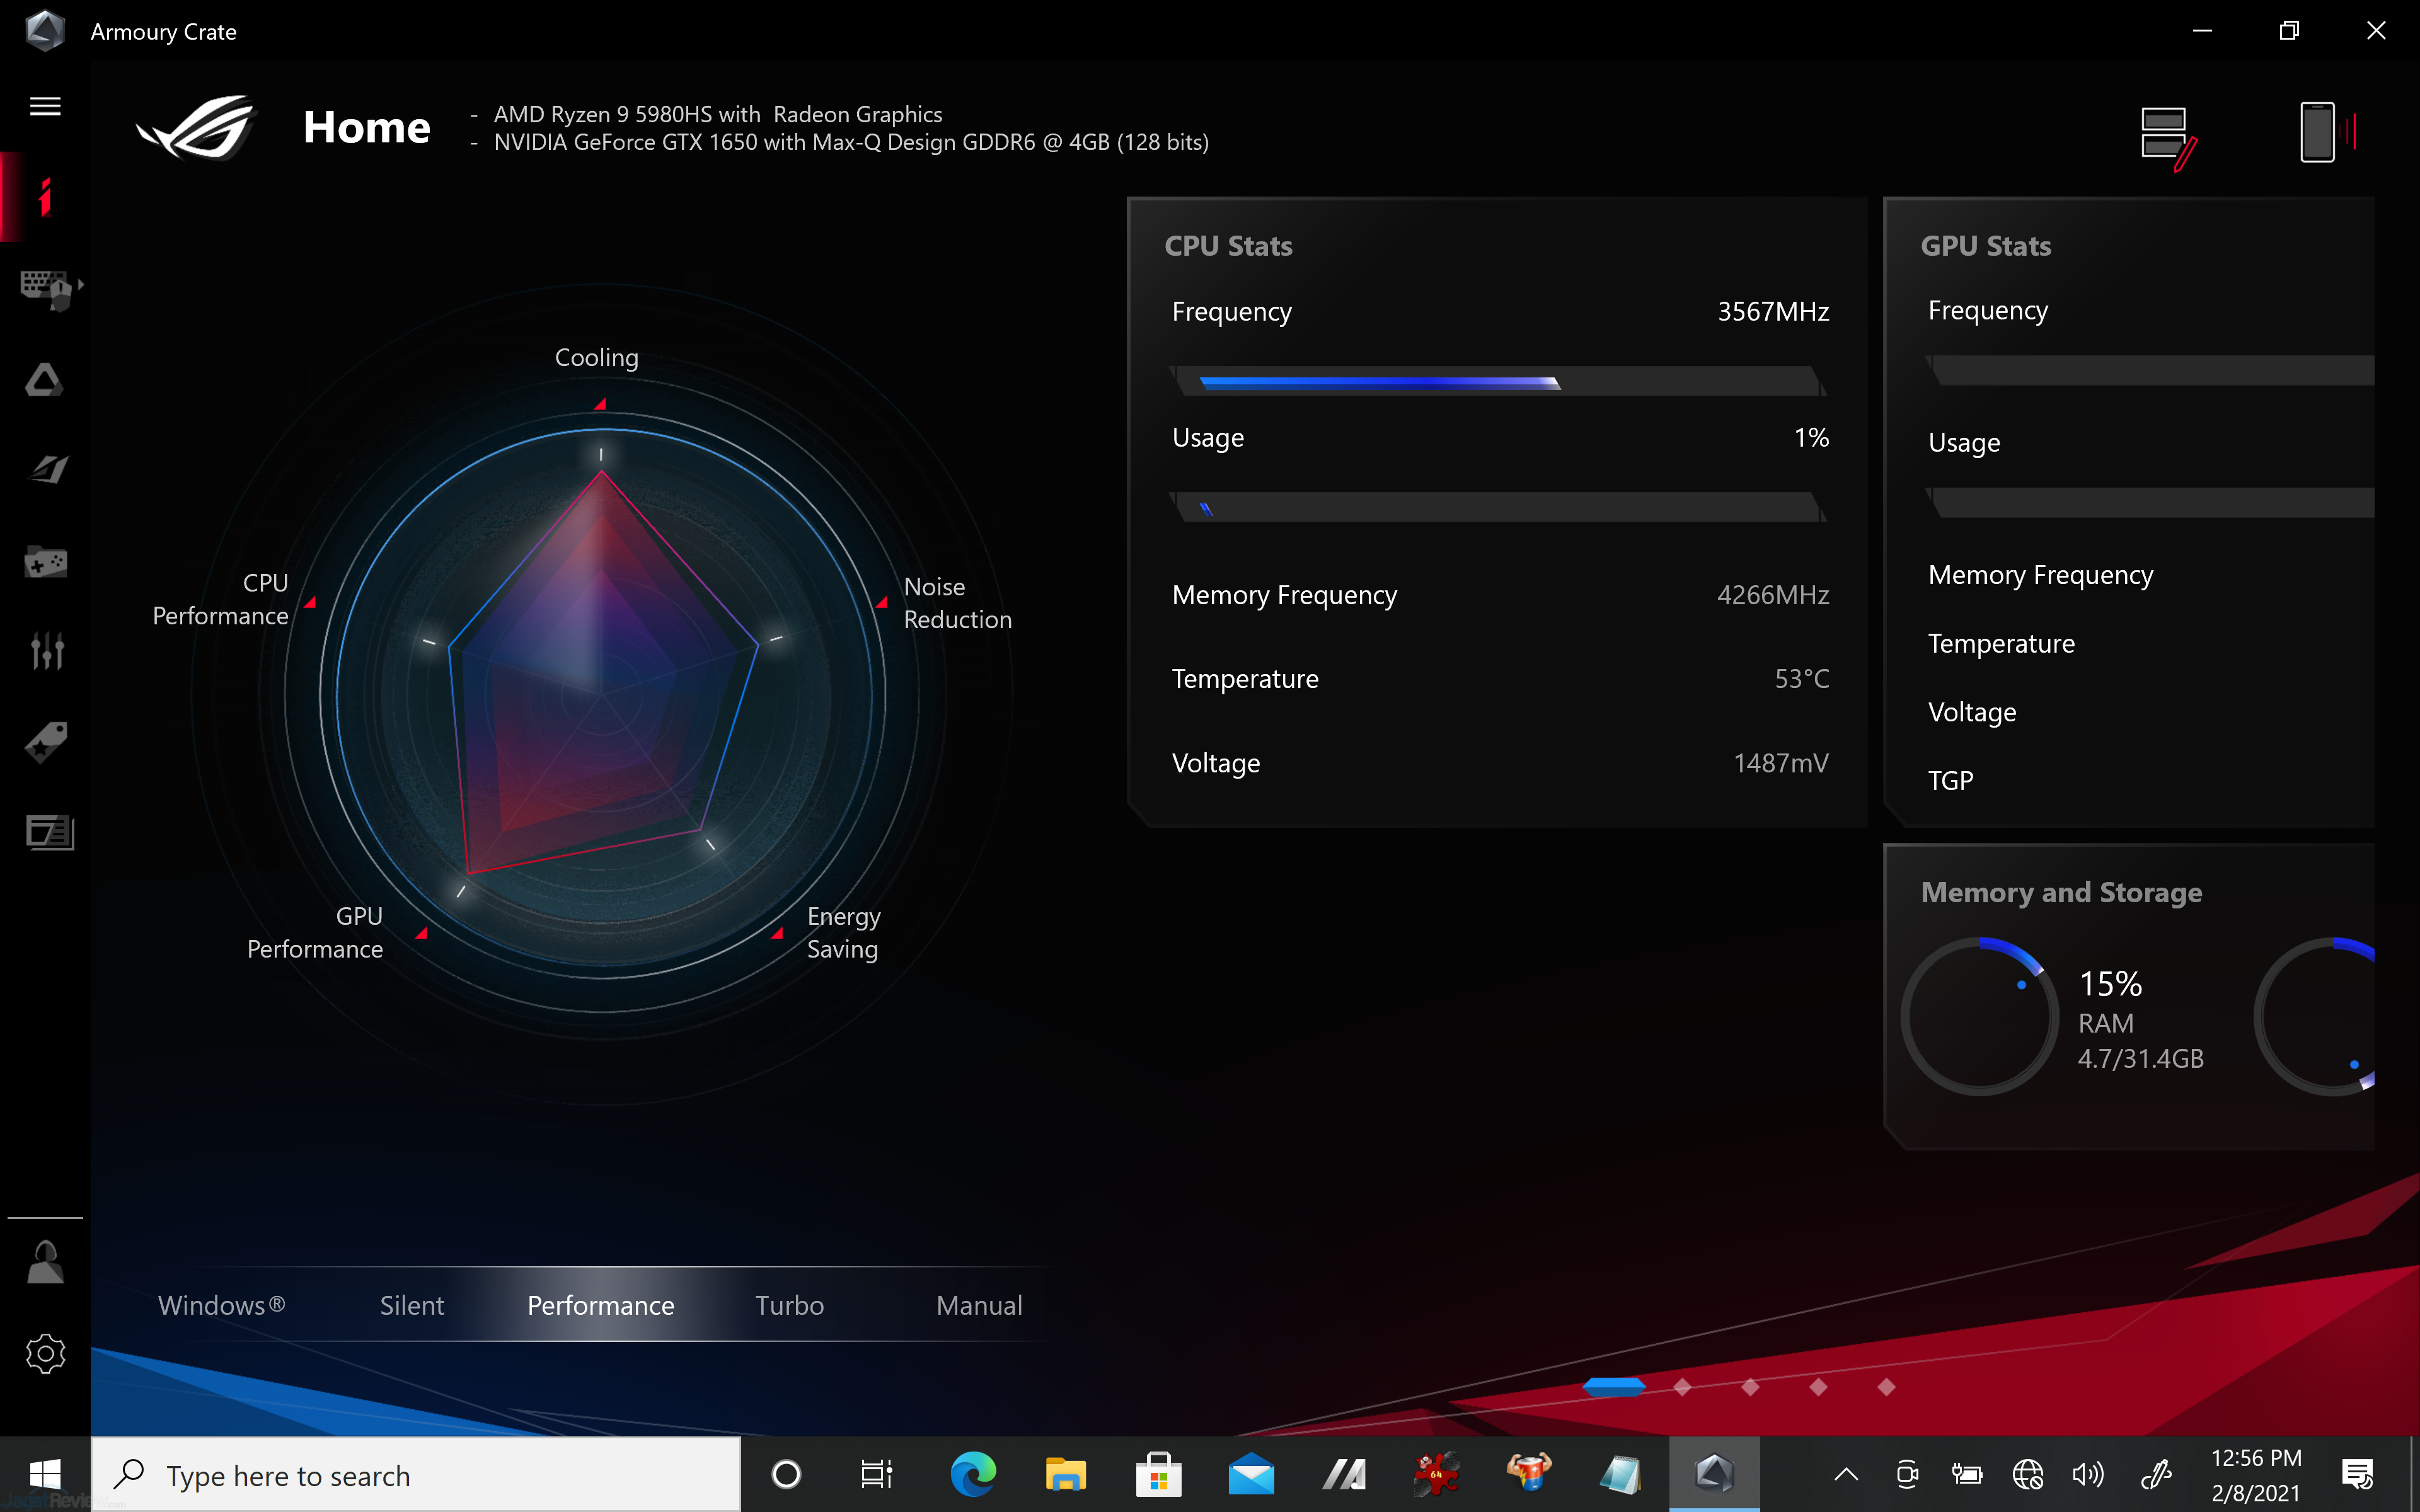Go to second page indicator diamond

(x=1682, y=1387)
